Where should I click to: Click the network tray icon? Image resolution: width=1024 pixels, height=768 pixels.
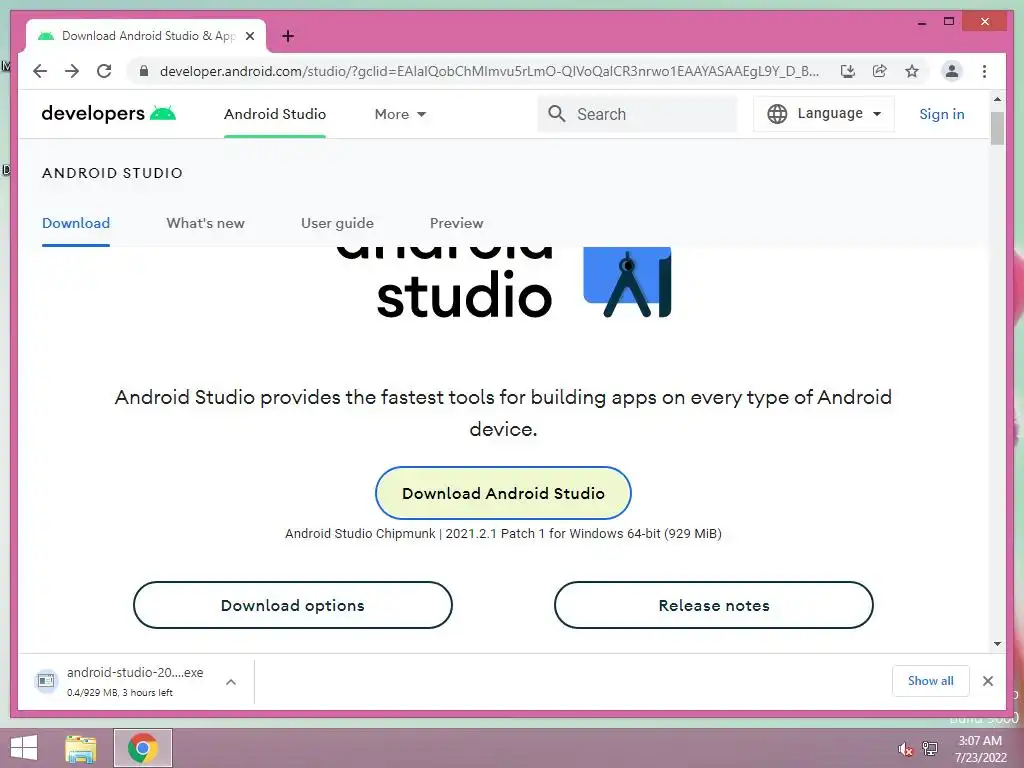pyautogui.click(x=930, y=749)
